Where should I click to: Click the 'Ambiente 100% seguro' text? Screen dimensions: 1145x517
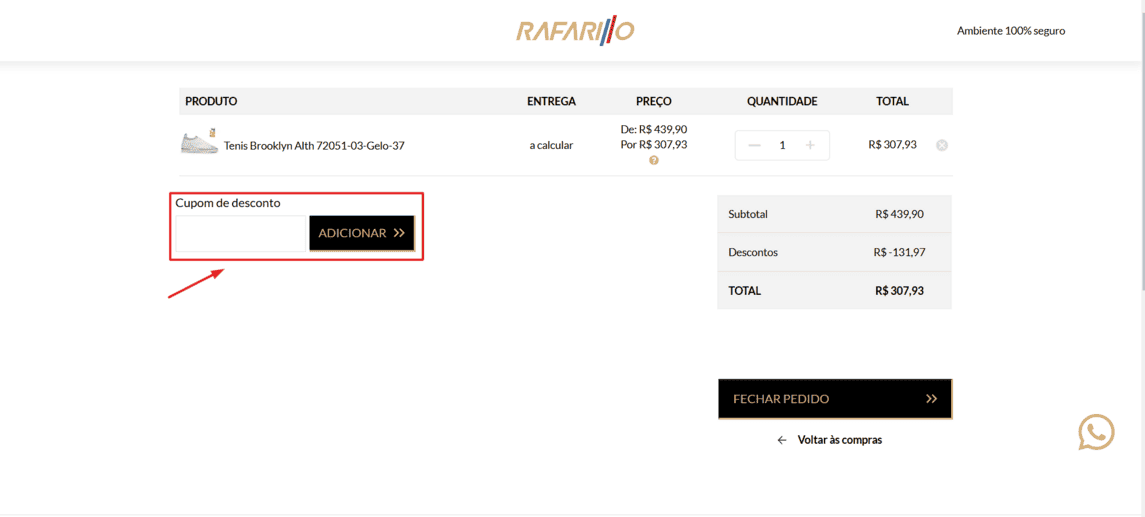point(1011,31)
